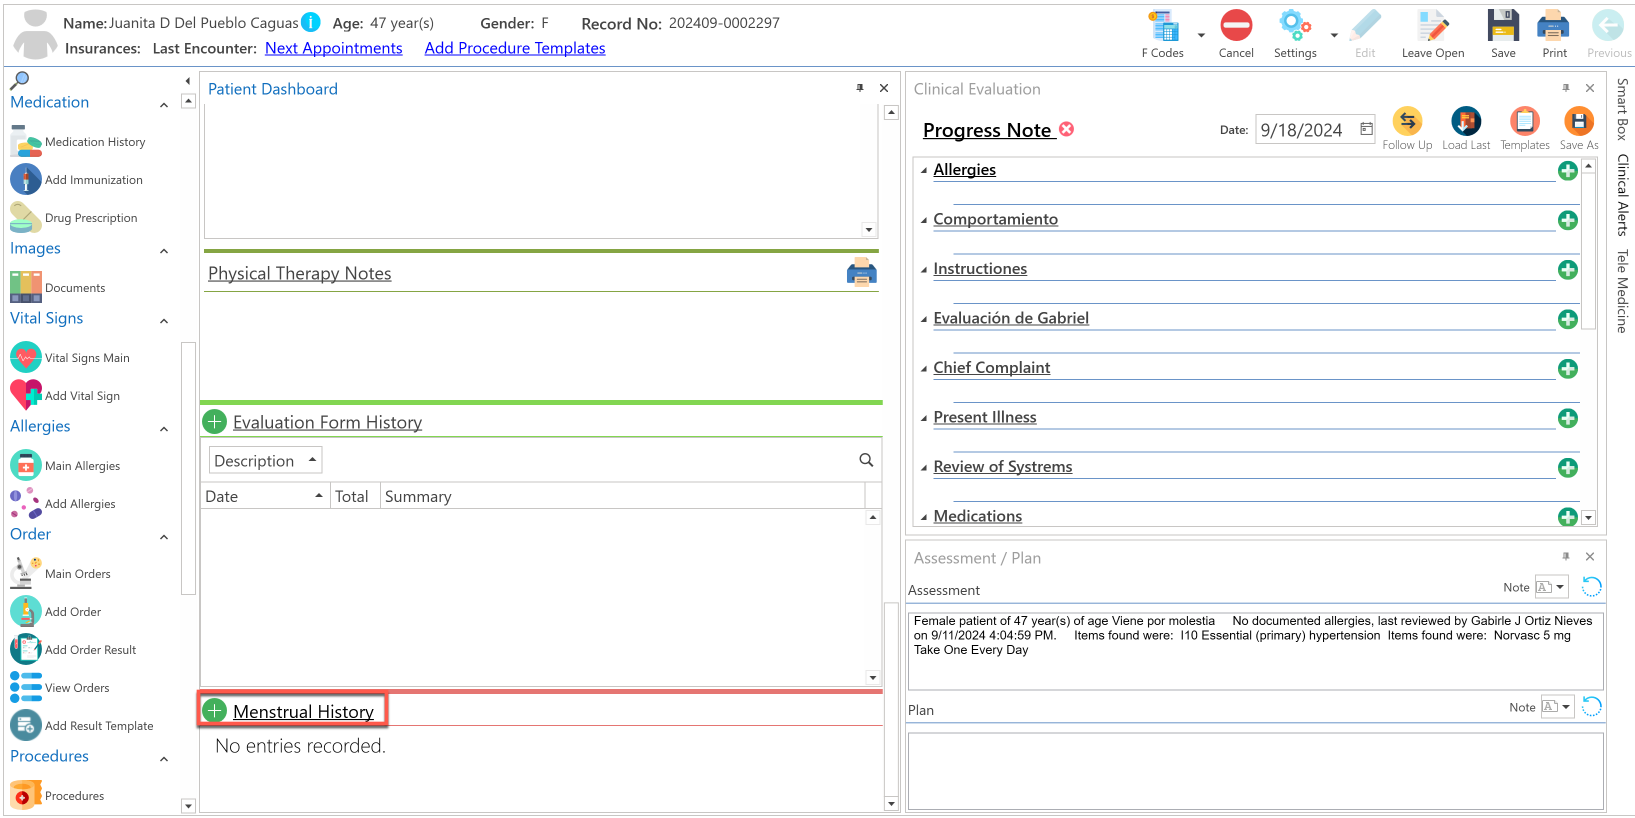
Task: Search Evaluation Form History magnifier
Action: tap(866, 460)
